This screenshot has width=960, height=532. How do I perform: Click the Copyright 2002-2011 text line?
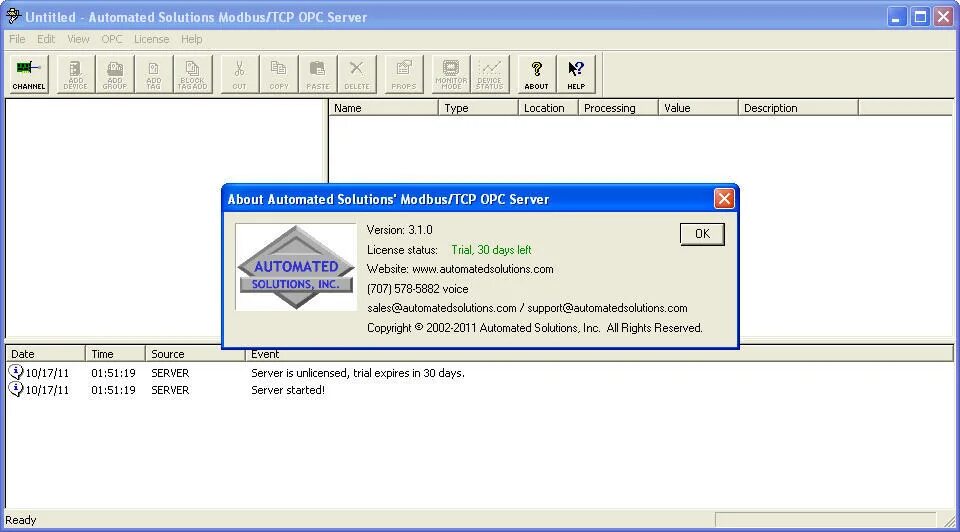click(534, 328)
